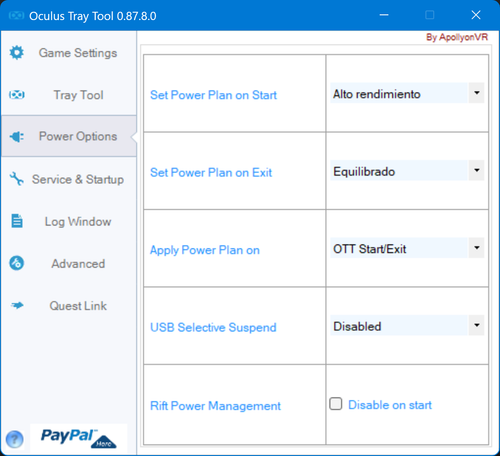Image resolution: width=500 pixels, height=456 pixels.
Task: Open the Game Settings tab
Action: [69, 53]
